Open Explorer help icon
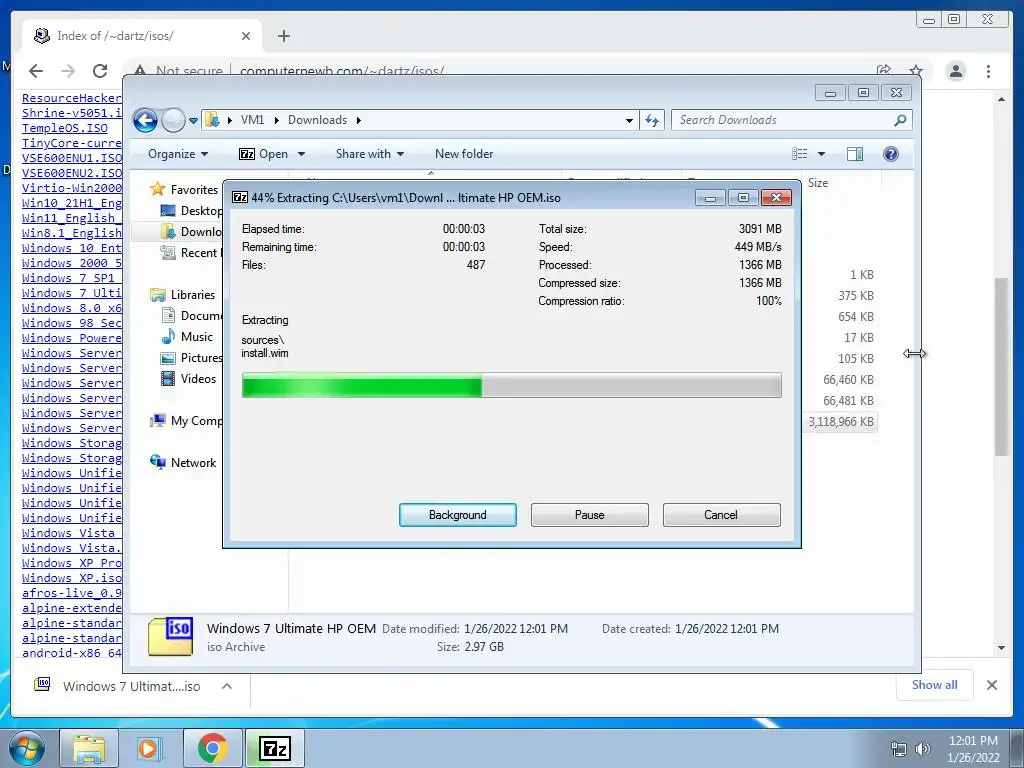This screenshot has width=1024, height=768. (890, 154)
